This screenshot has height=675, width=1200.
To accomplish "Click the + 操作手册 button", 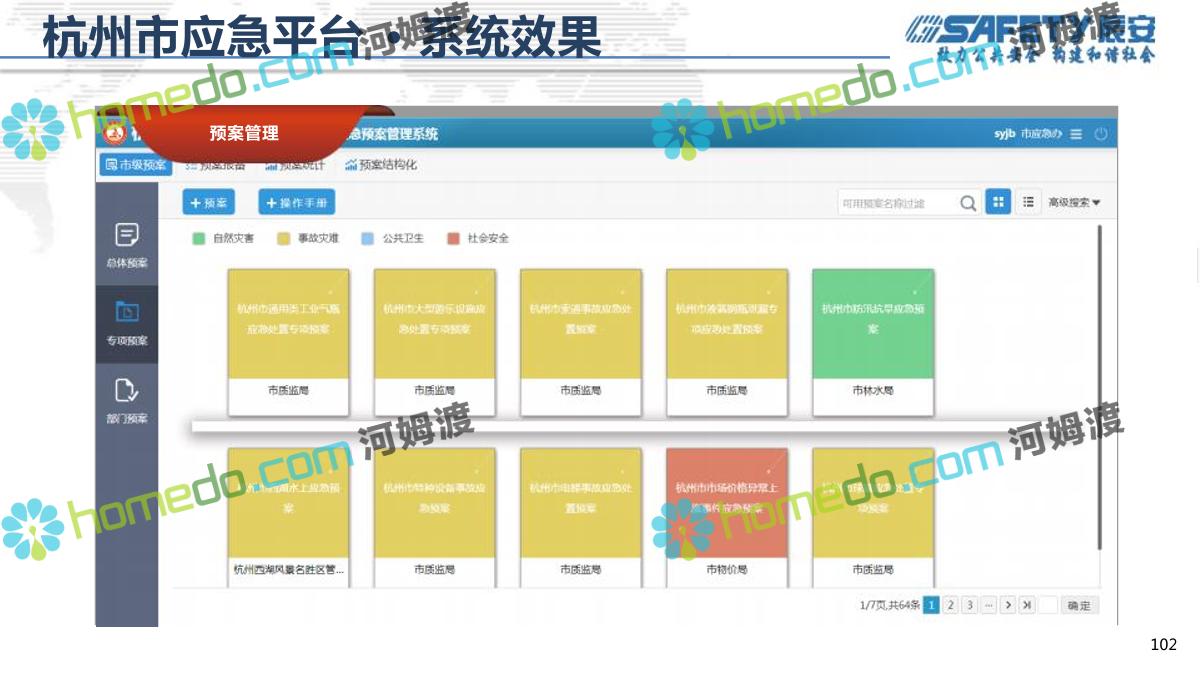I will 296,203.
